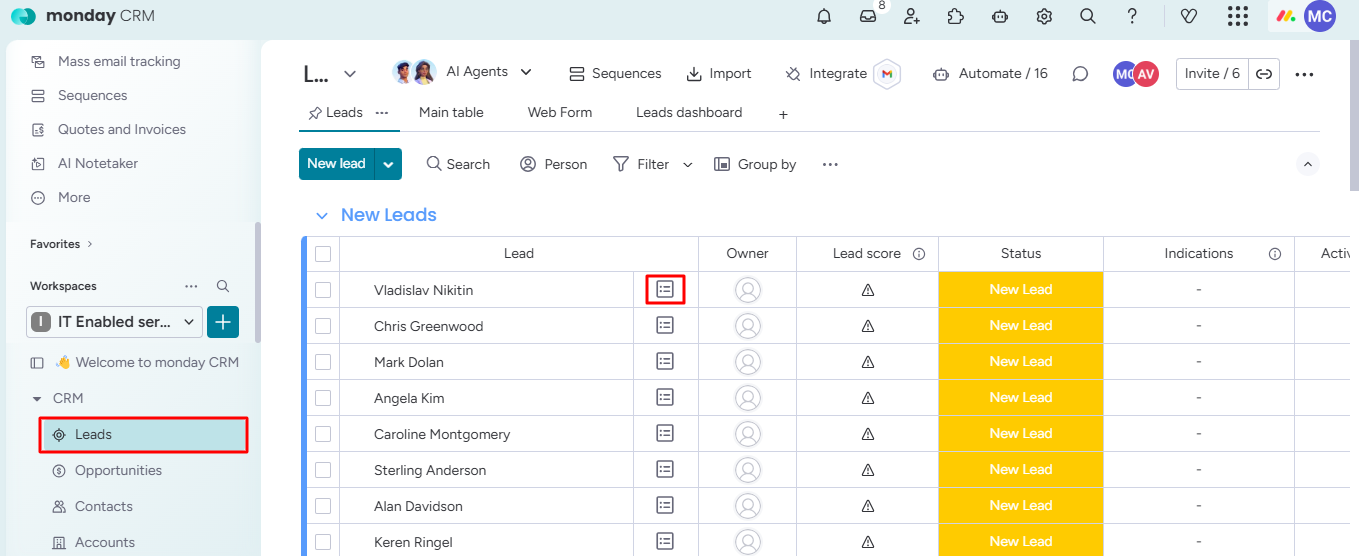1359x556 pixels.
Task: Open Leads tab ellipsis menu
Action: point(381,113)
